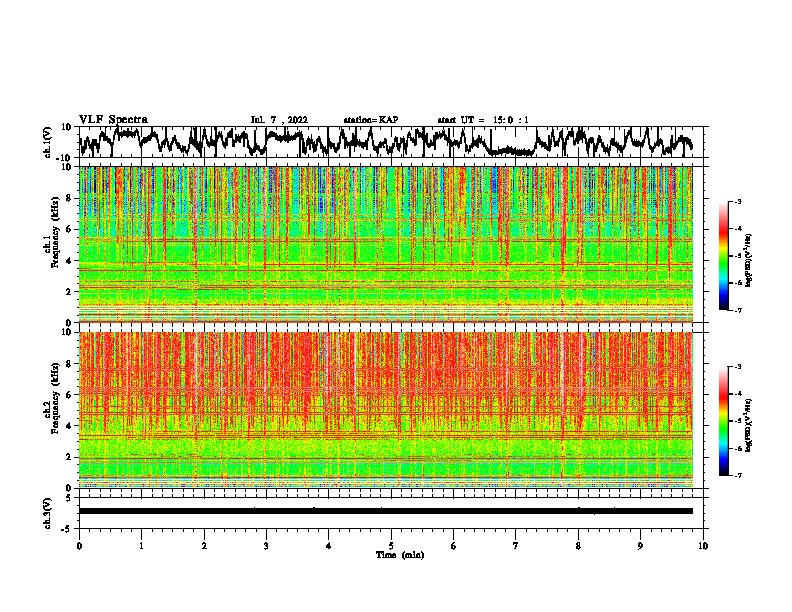Click the "4" kHz tick on ch.1 frequency axis
792x612 pixels.
pyautogui.click(x=69, y=261)
